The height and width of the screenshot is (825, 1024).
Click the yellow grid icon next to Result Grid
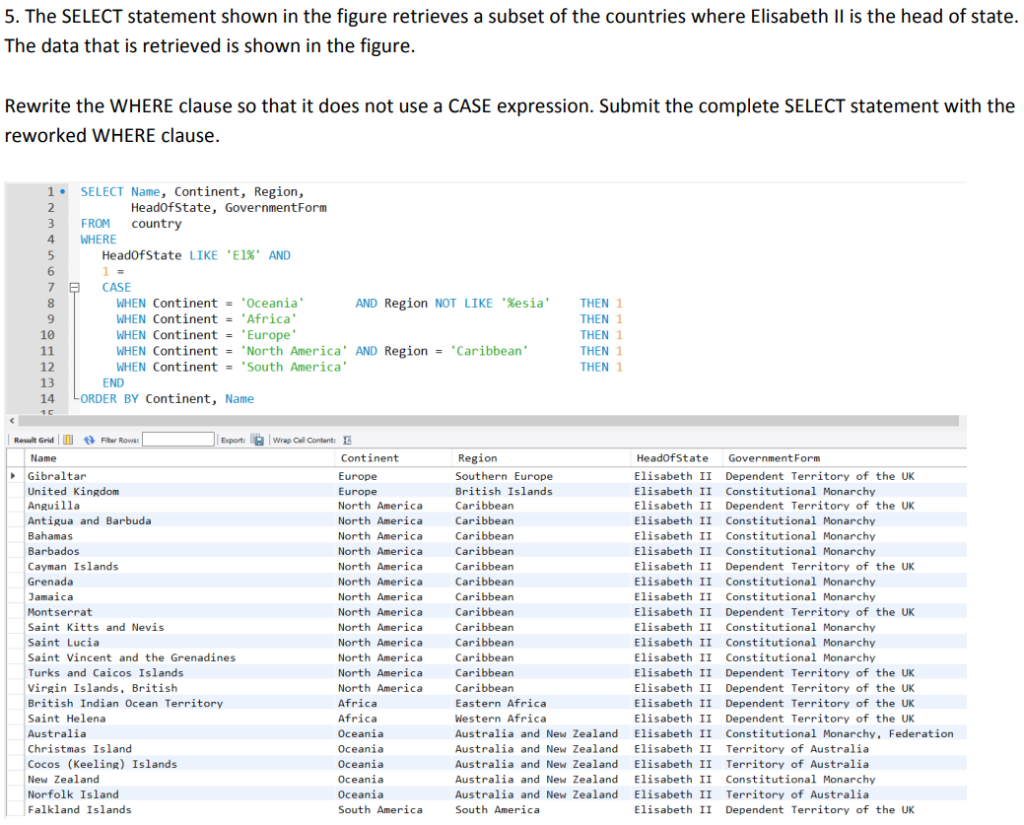coord(67,440)
